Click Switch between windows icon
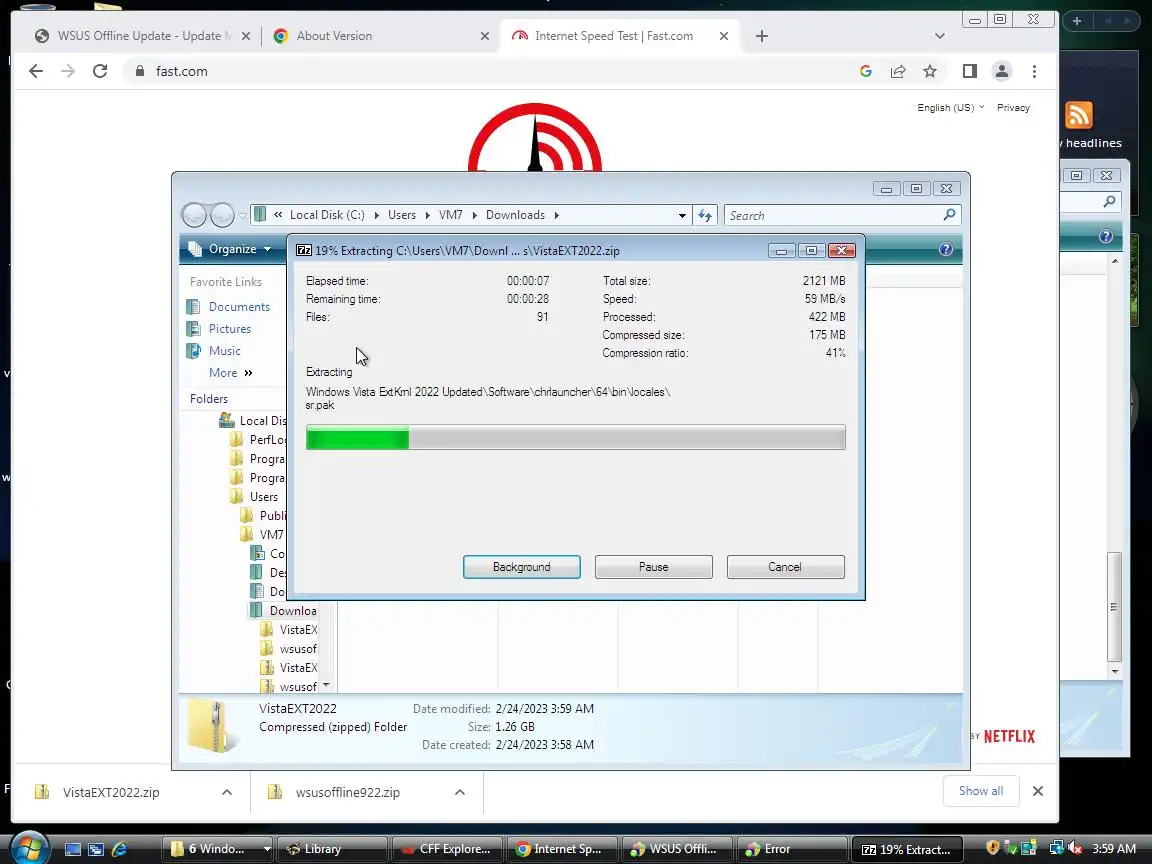Image resolution: width=1152 pixels, height=864 pixels. pyautogui.click(x=96, y=849)
